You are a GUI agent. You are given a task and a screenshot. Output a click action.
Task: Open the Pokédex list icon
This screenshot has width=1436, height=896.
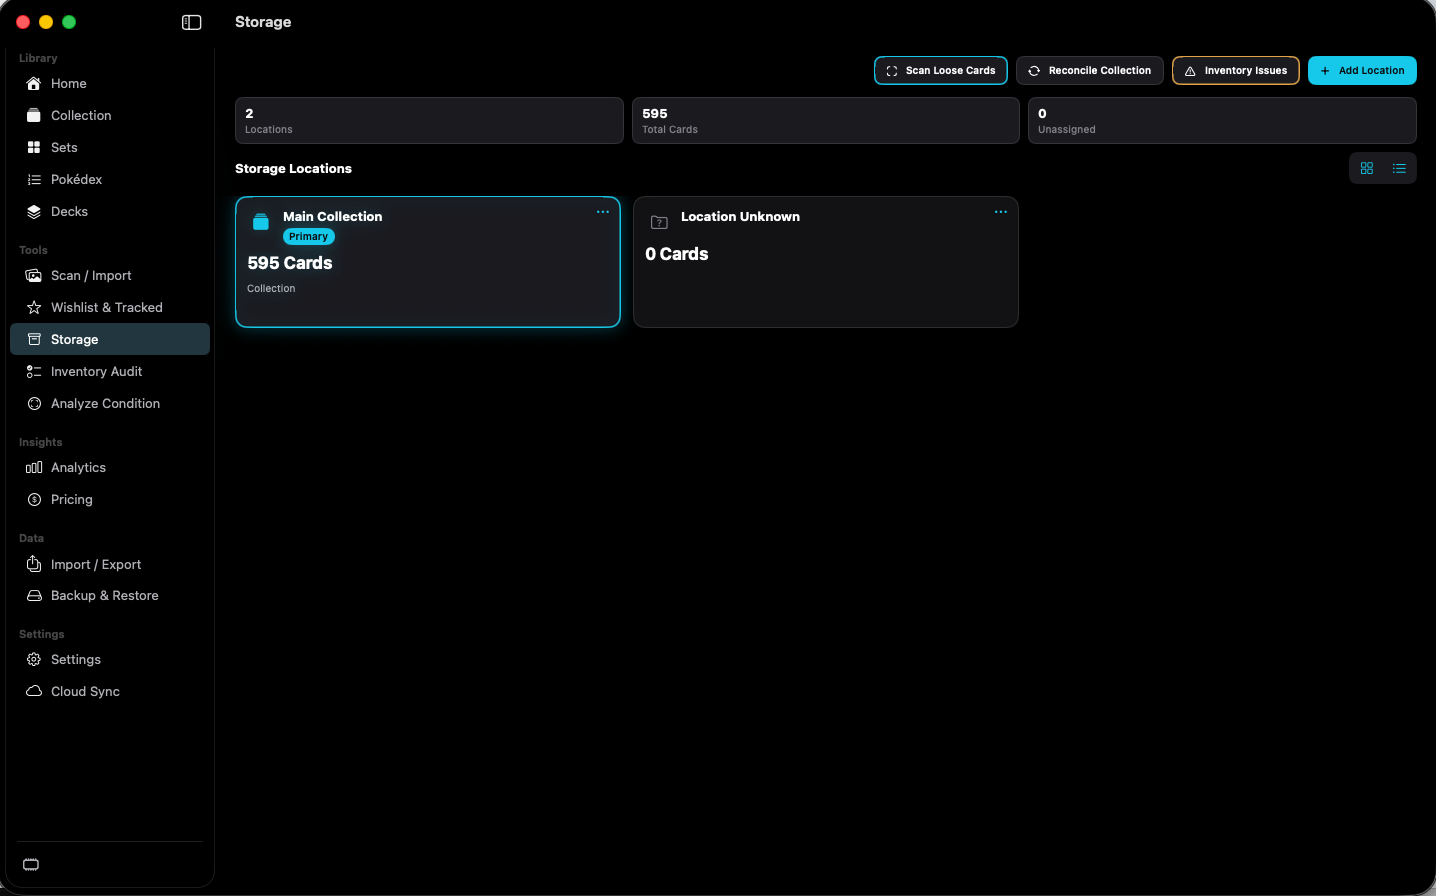[x=34, y=180]
